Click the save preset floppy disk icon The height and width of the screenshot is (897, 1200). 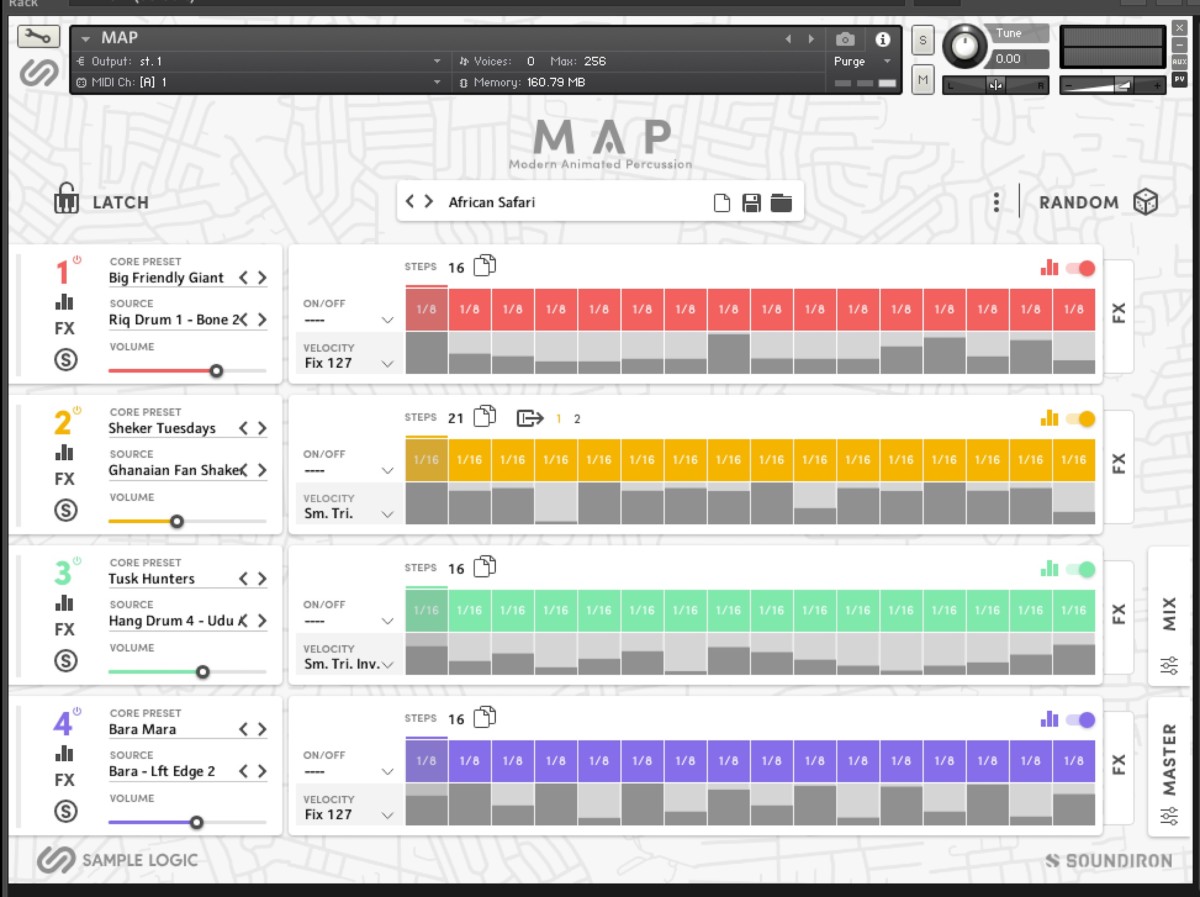[752, 203]
